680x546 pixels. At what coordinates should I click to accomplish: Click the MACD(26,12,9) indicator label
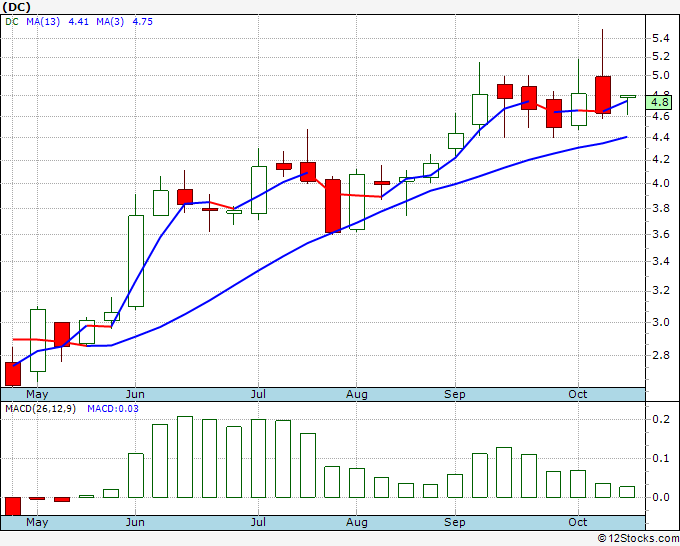click(40, 409)
